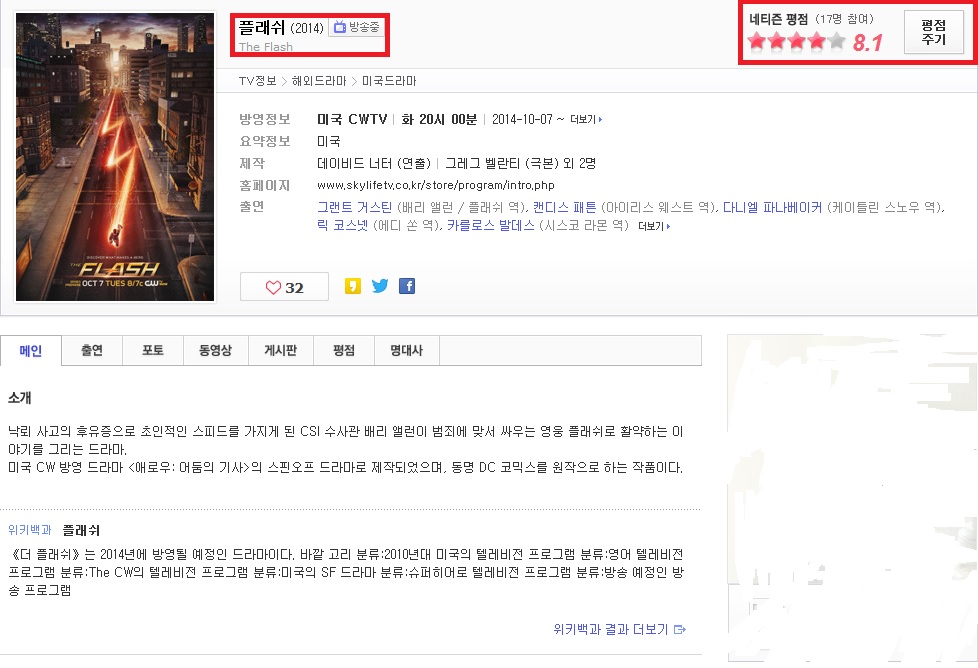Visit the skylifetv homepage URL
Image resolution: width=978 pixels, height=668 pixels.
click(435, 185)
